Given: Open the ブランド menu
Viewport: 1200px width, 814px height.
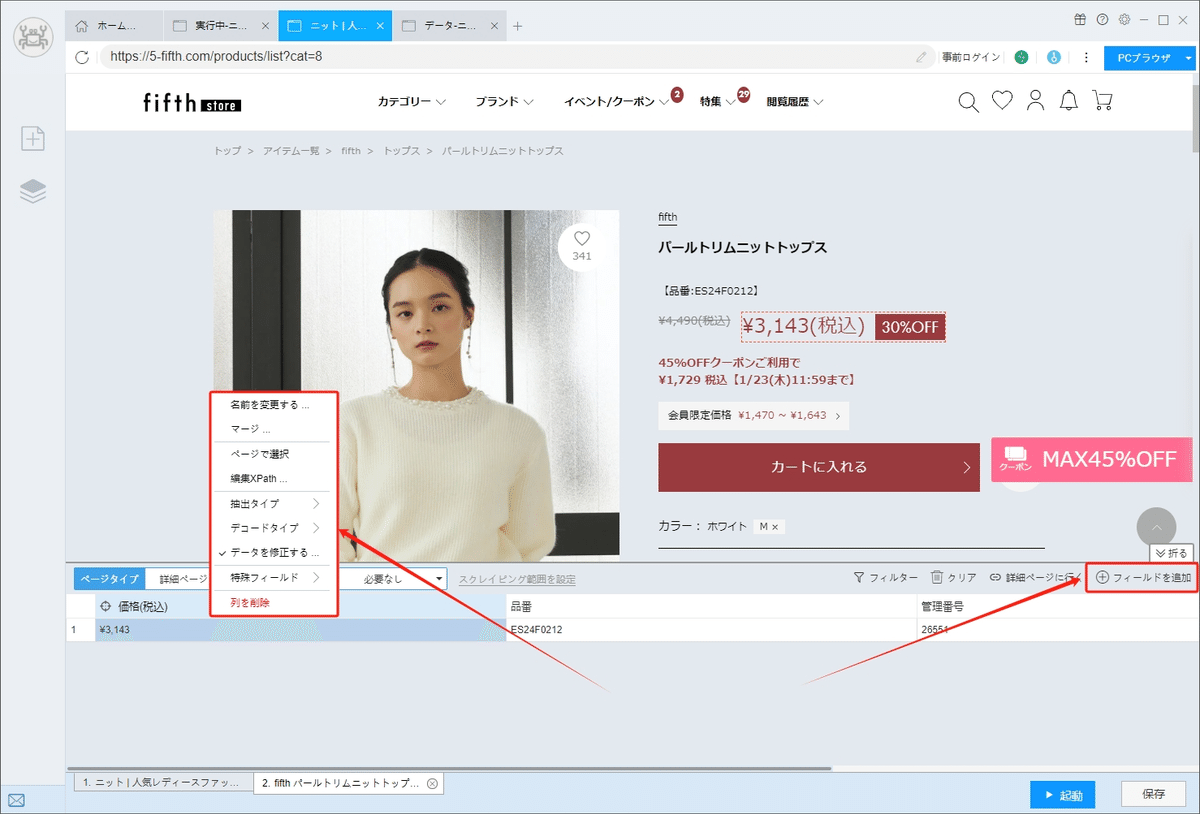Looking at the screenshot, I should pyautogui.click(x=504, y=101).
